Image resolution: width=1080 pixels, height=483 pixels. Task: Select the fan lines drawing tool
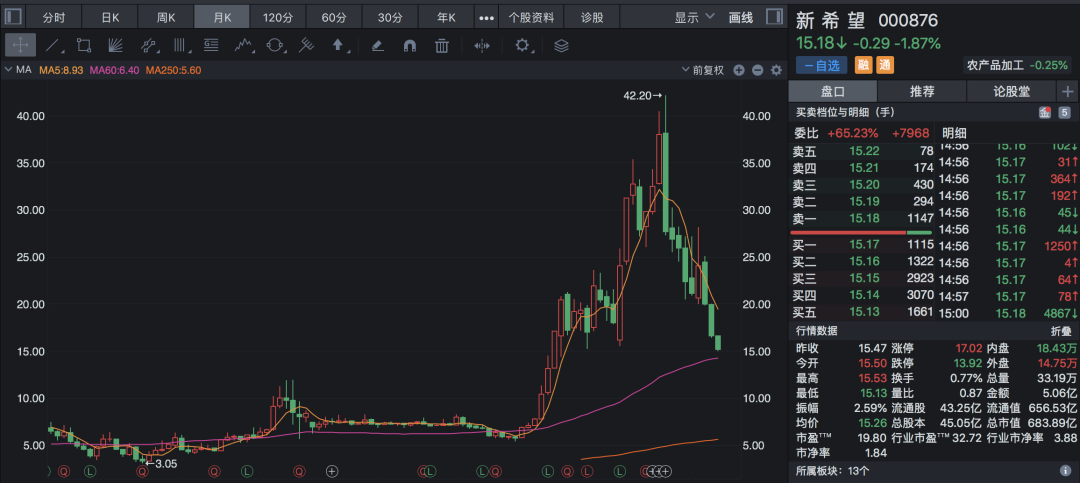(x=116, y=45)
